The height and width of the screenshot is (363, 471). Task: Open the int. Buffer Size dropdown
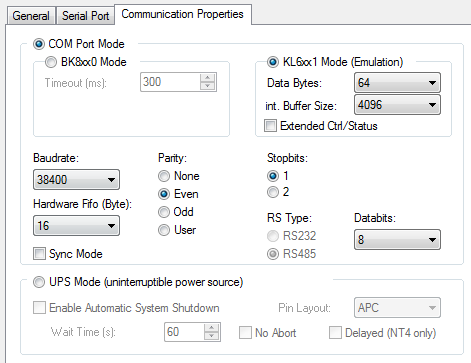tap(397, 105)
